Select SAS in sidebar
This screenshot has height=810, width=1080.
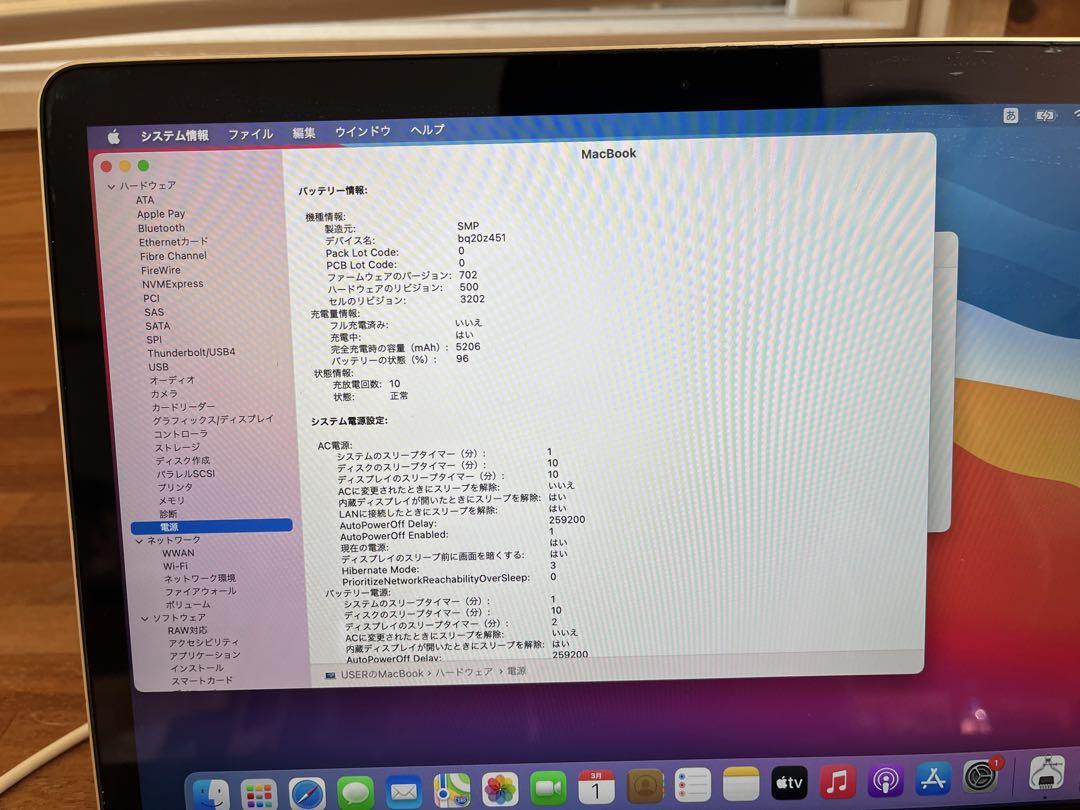tap(154, 312)
